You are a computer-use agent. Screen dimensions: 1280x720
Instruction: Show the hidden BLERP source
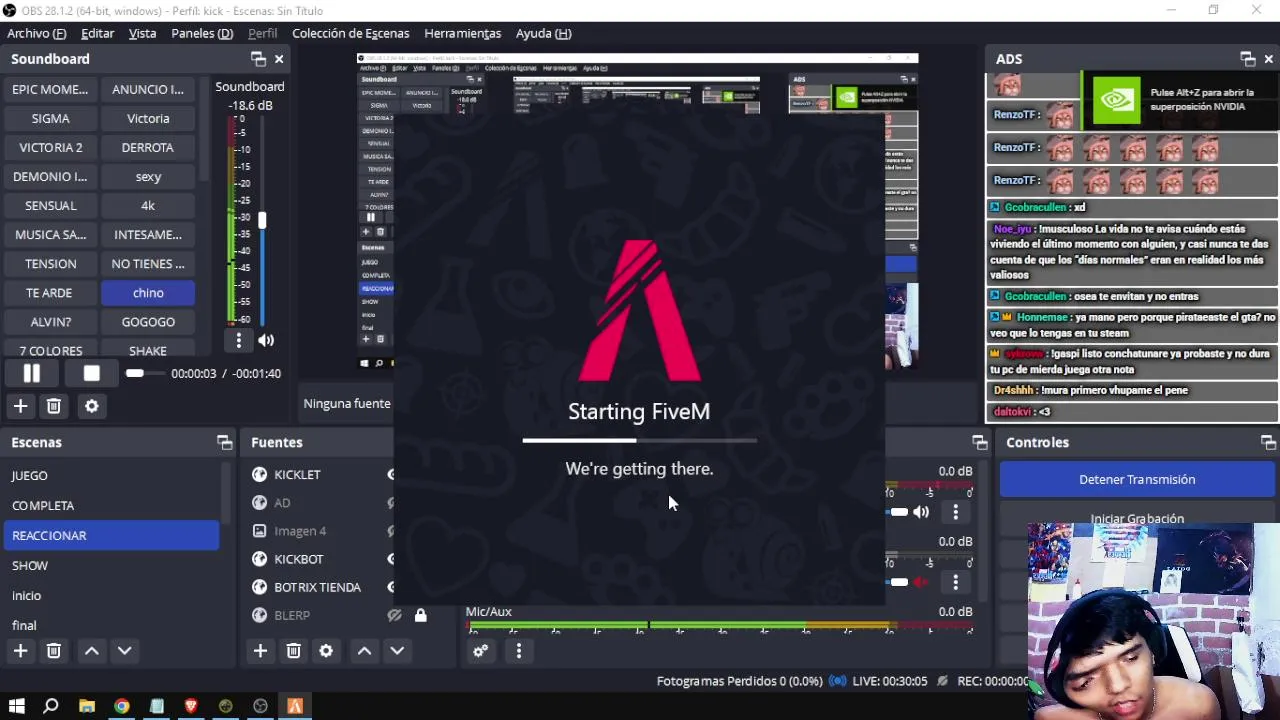(x=394, y=615)
